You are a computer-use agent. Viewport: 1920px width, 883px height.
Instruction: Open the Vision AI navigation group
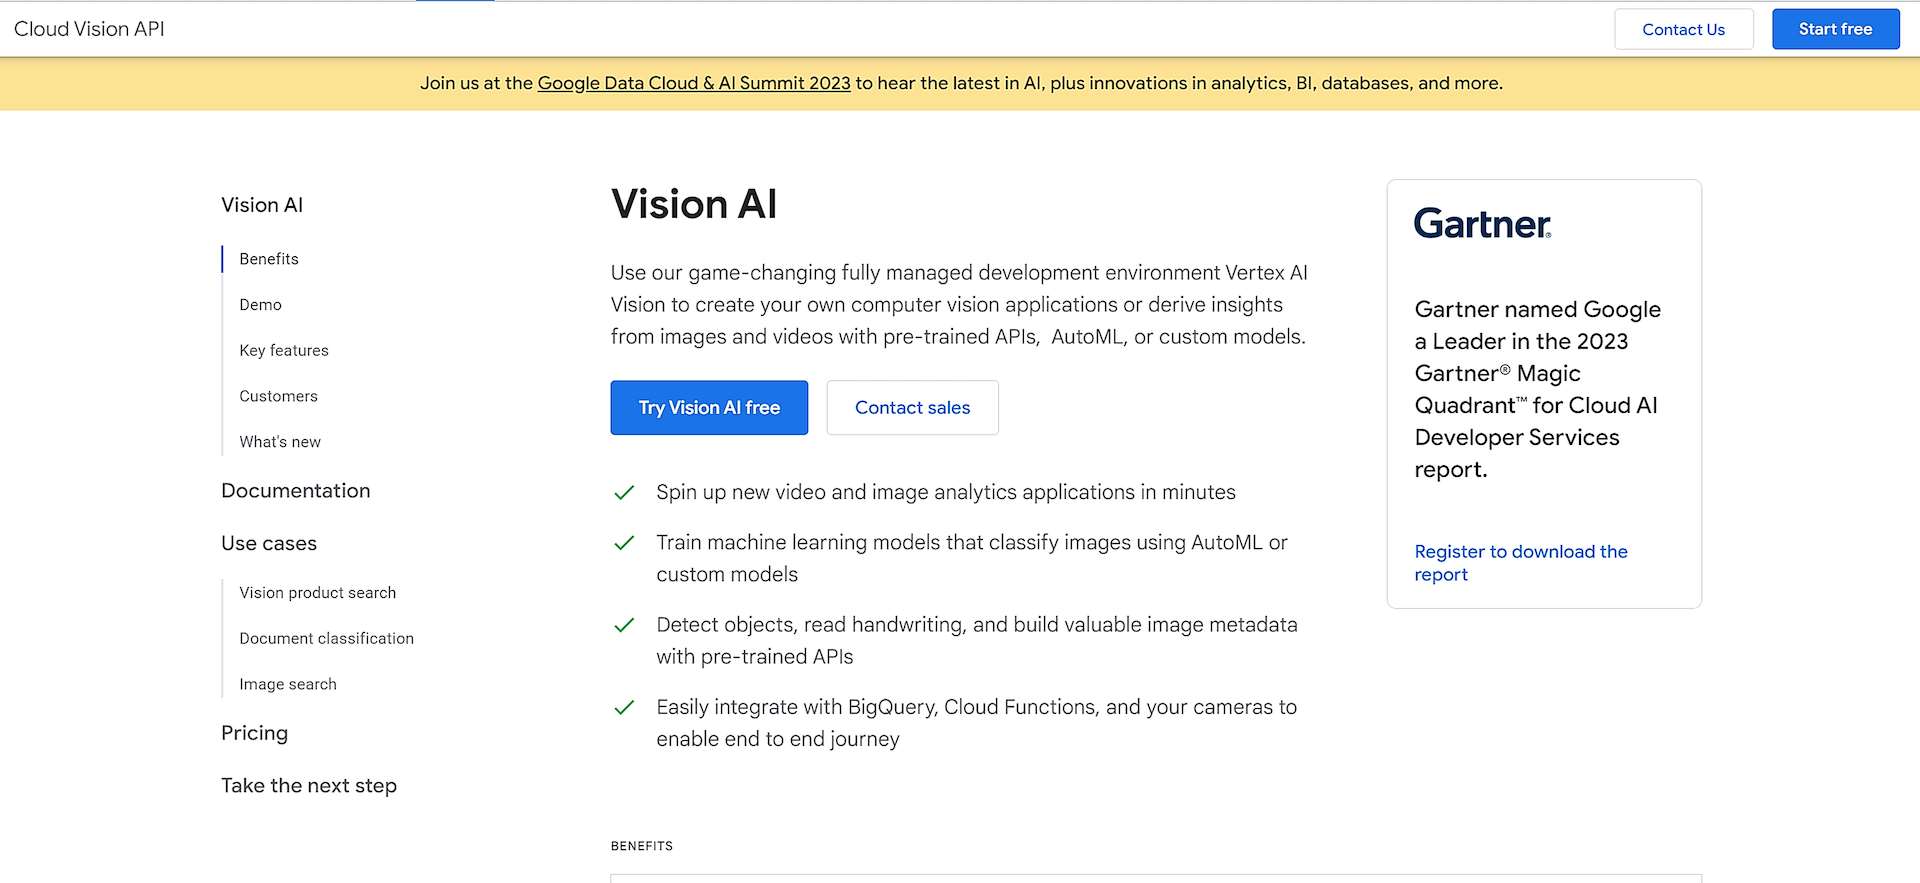tap(262, 205)
